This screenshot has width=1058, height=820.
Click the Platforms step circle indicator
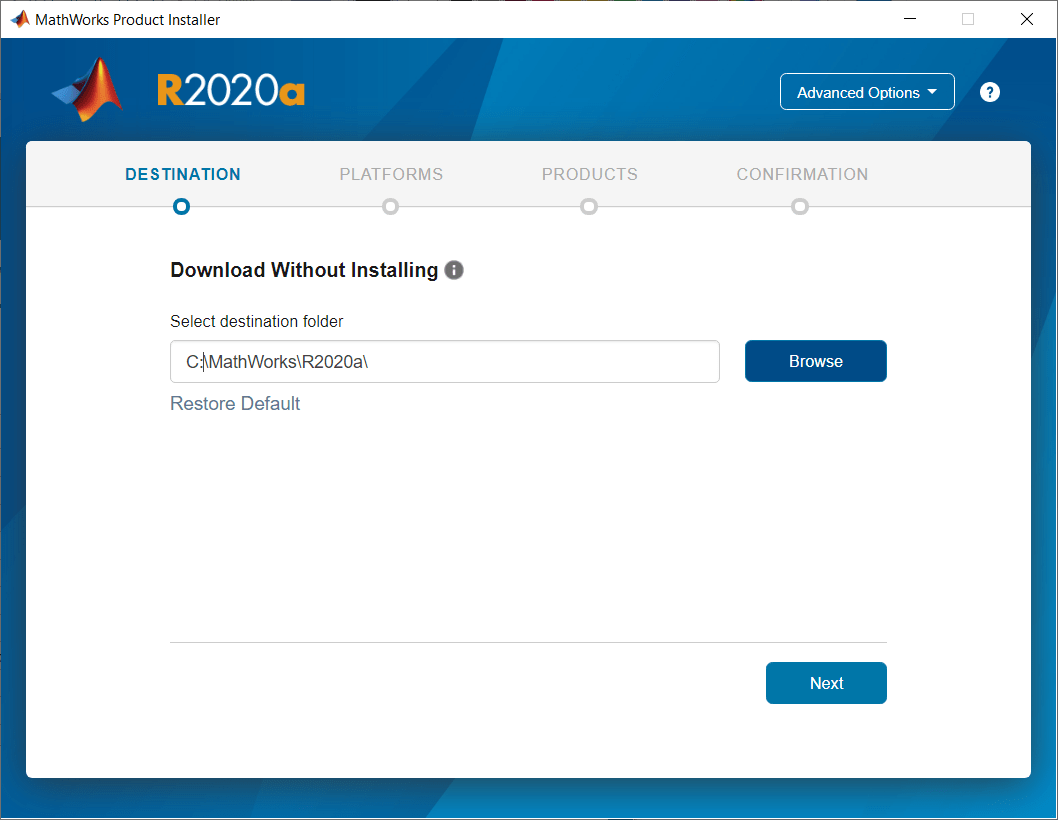pos(390,206)
